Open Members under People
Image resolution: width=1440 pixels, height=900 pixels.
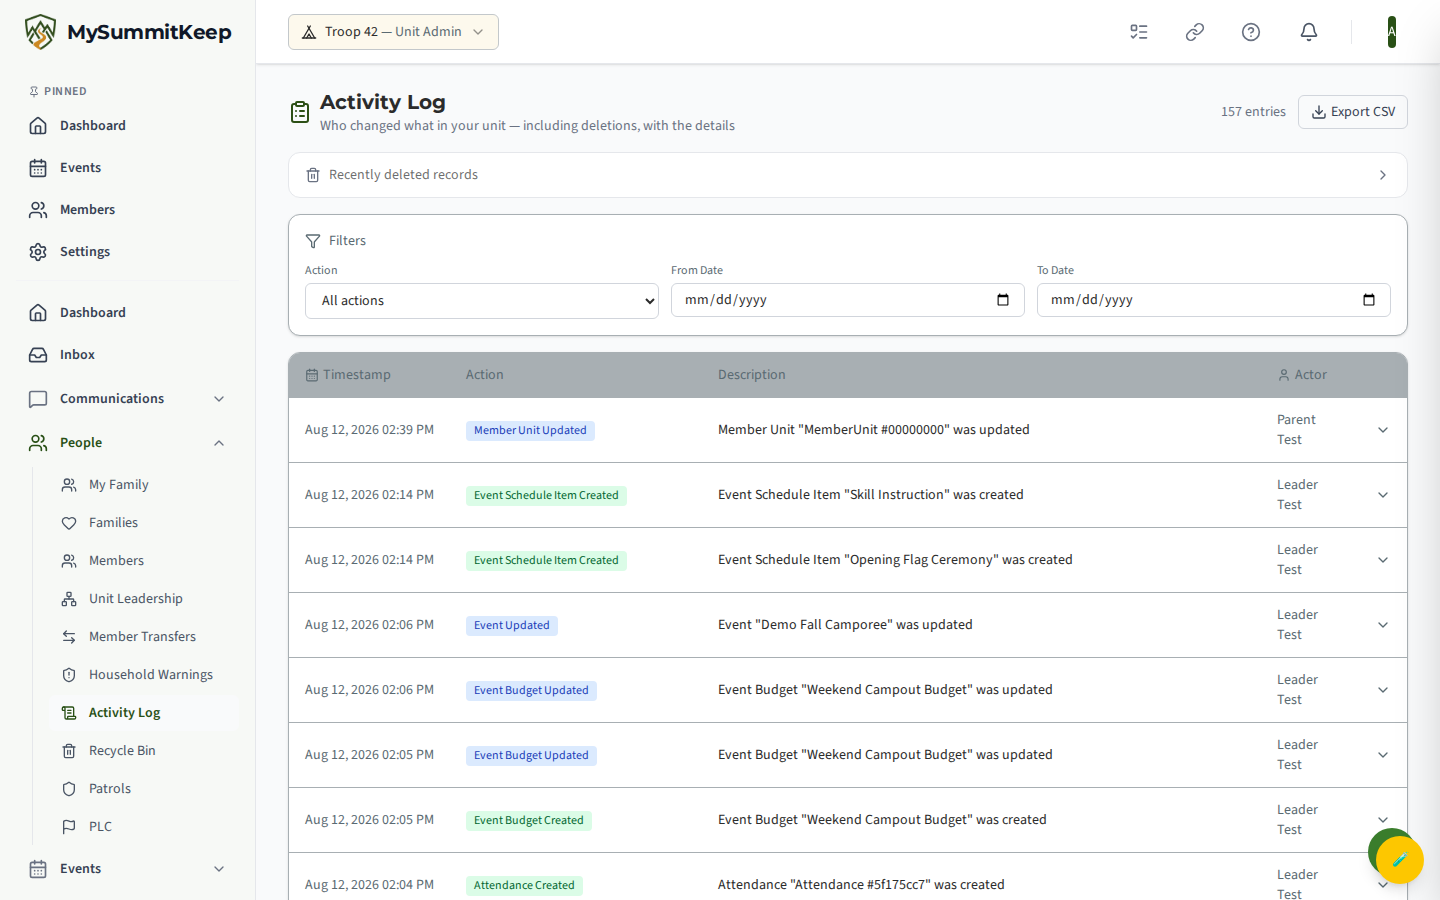pos(144,561)
